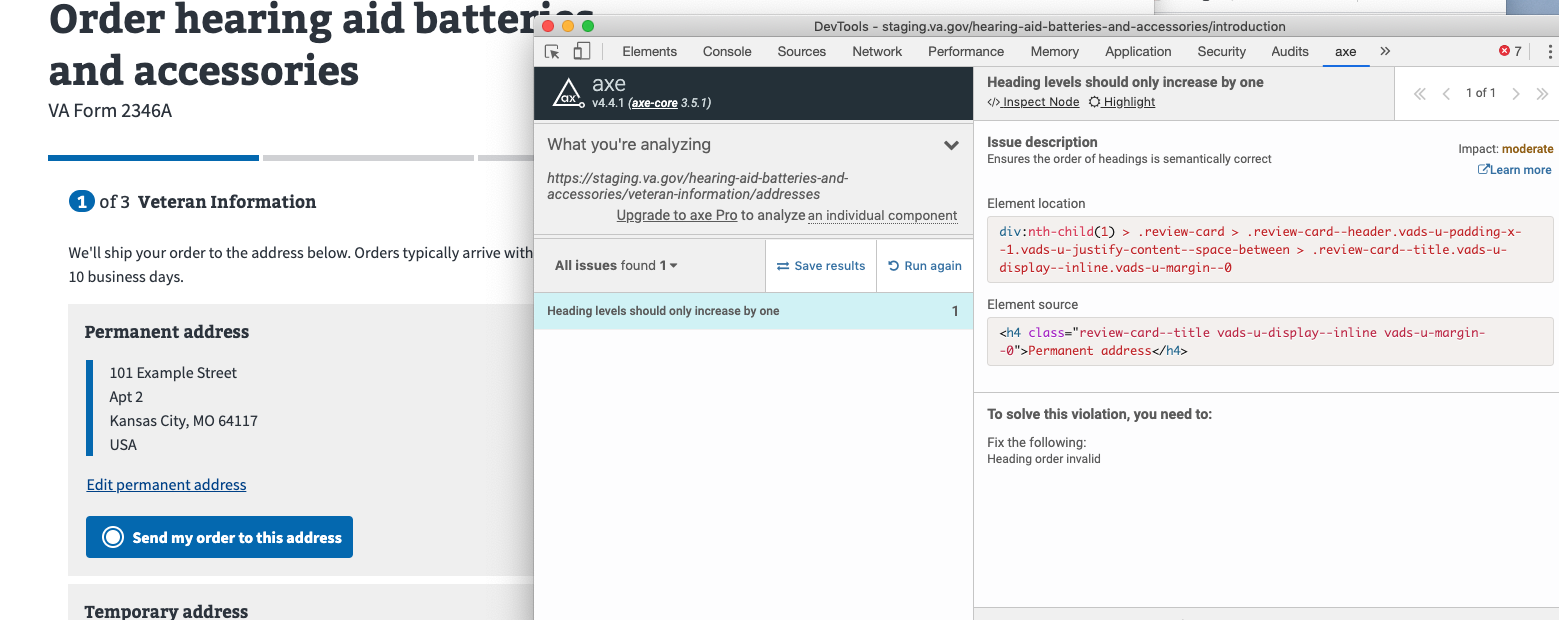Go to the next issue with the right arrow
The image size is (1559, 620).
tap(1516, 93)
